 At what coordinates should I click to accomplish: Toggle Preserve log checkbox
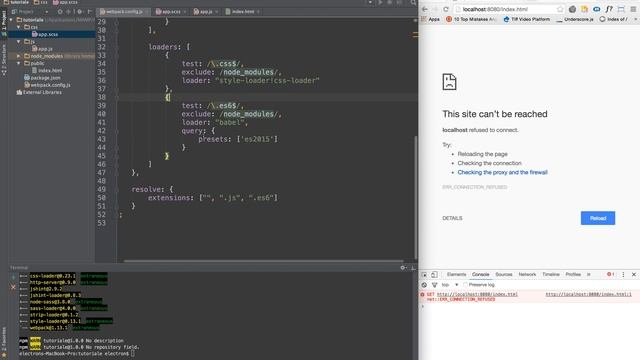click(x=465, y=284)
